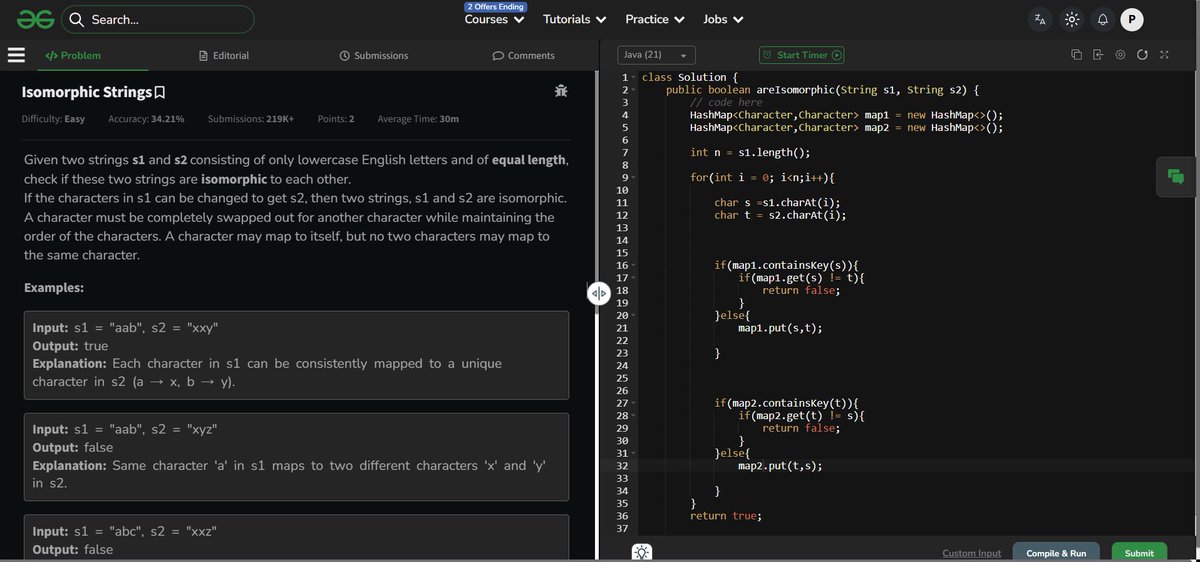Image resolution: width=1200 pixels, height=562 pixels.
Task: Switch to the Problem tab
Action: coord(73,55)
